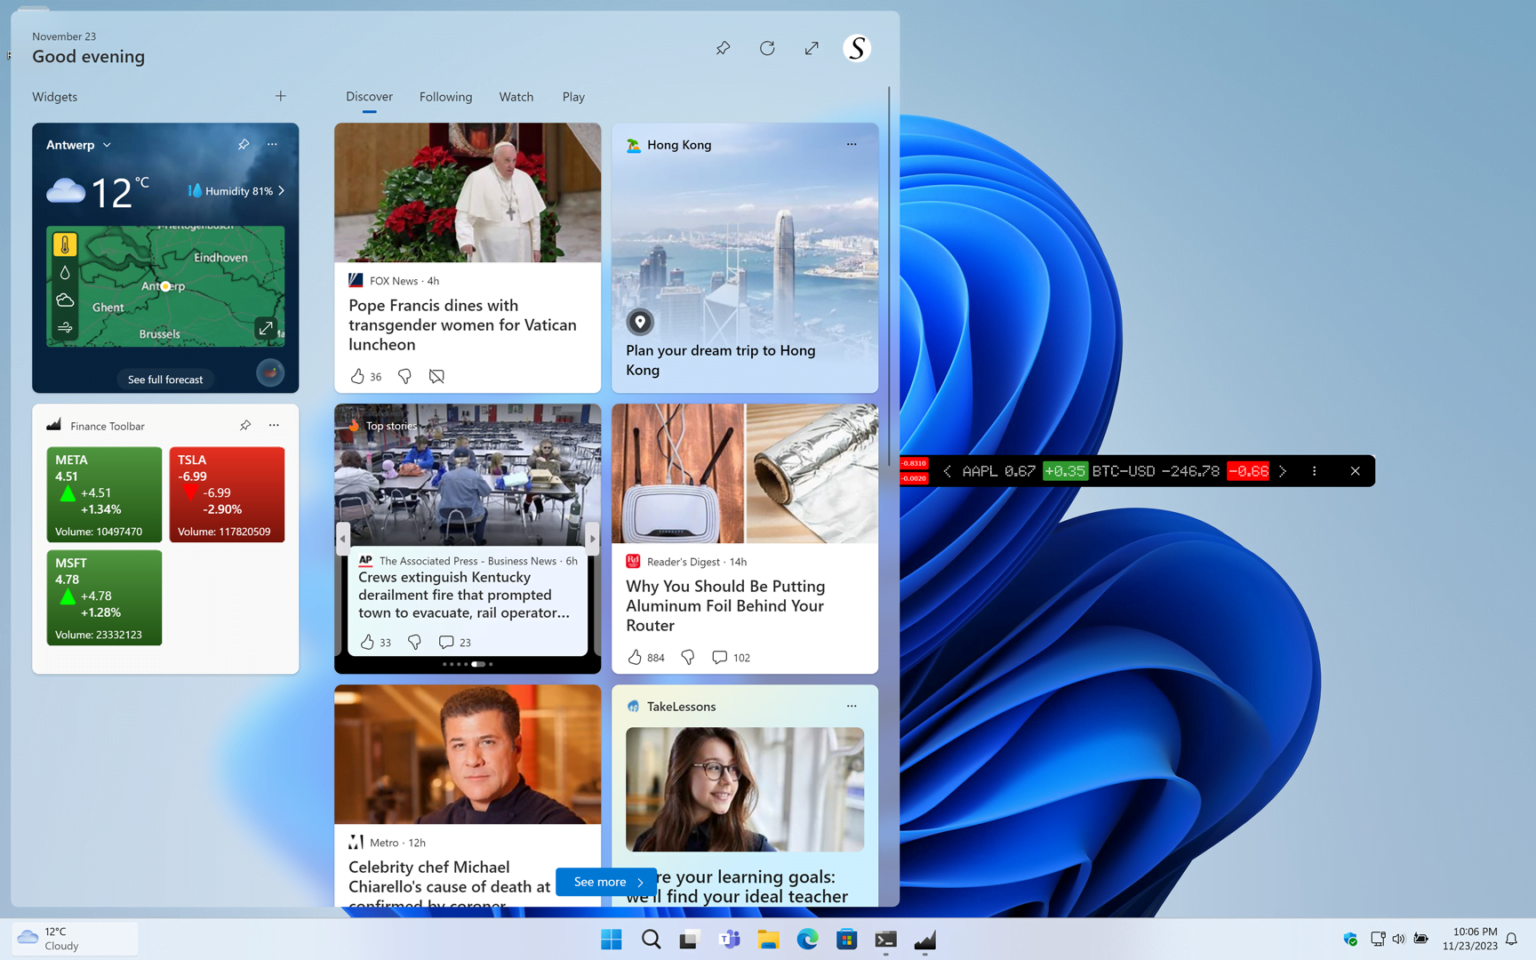Refresh the widgets board
Viewport: 1536px width, 960px height.
click(767, 47)
